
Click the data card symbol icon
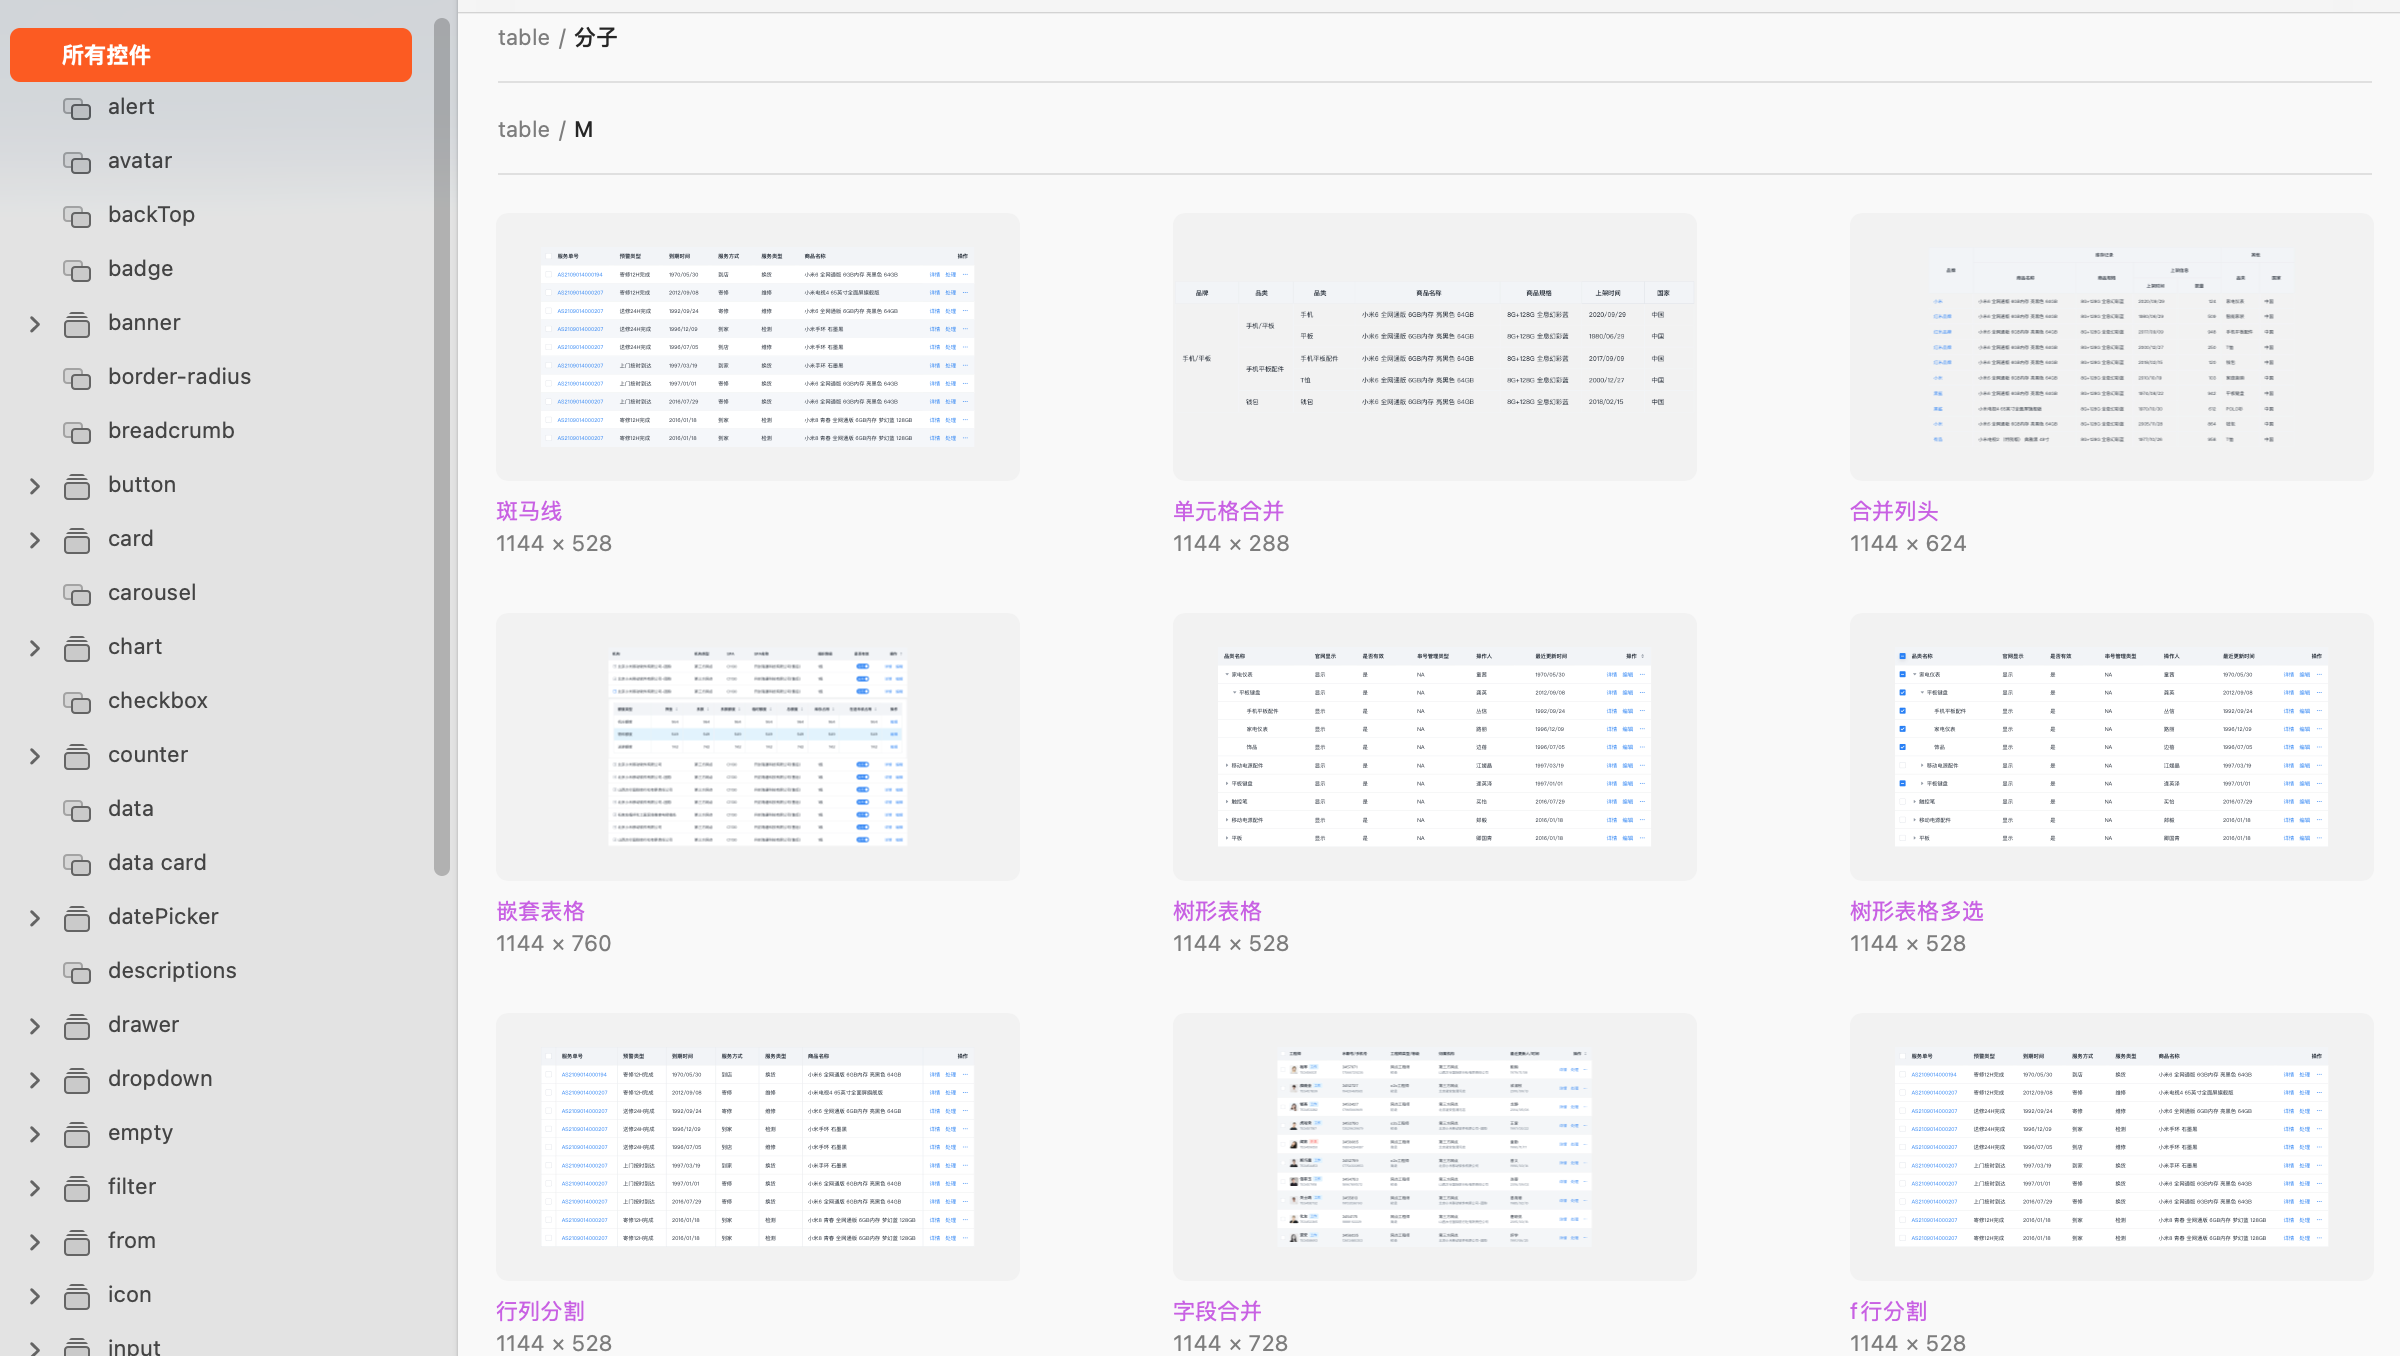click(x=77, y=864)
